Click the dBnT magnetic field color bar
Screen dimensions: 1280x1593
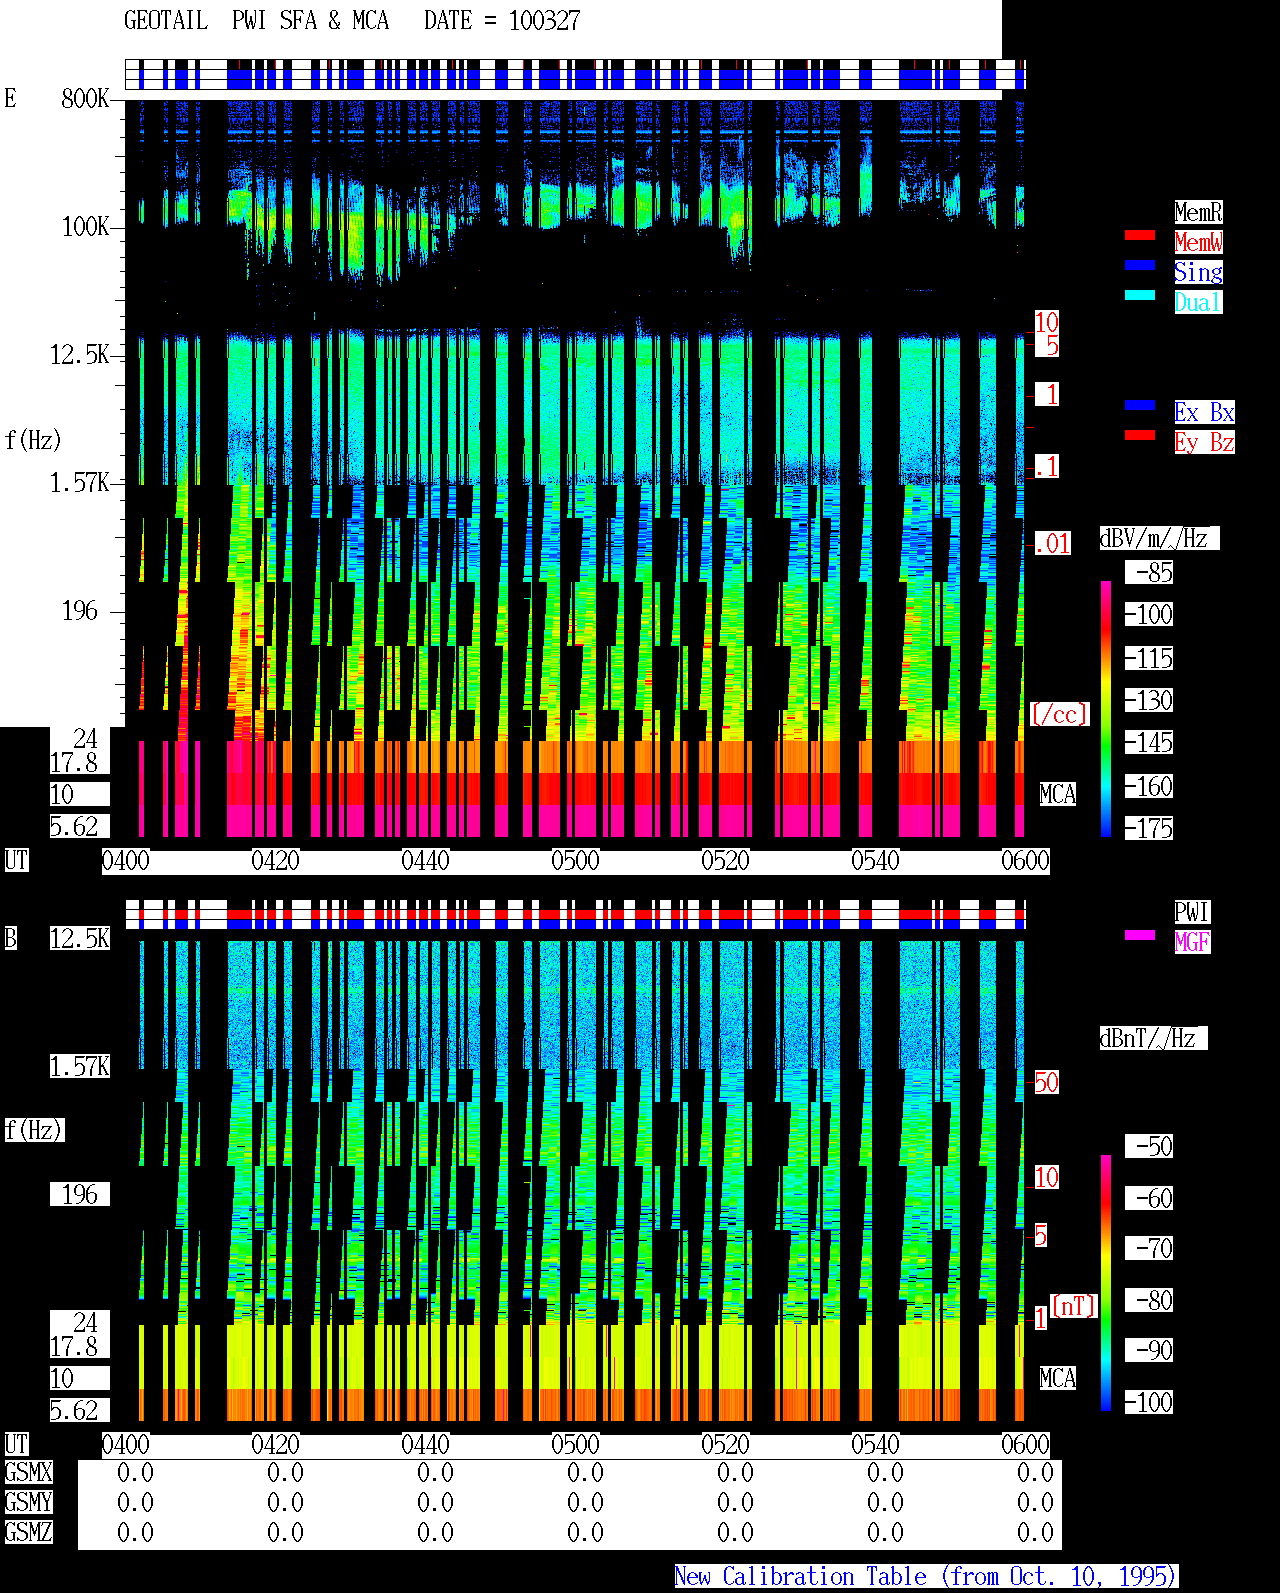tap(1106, 1283)
